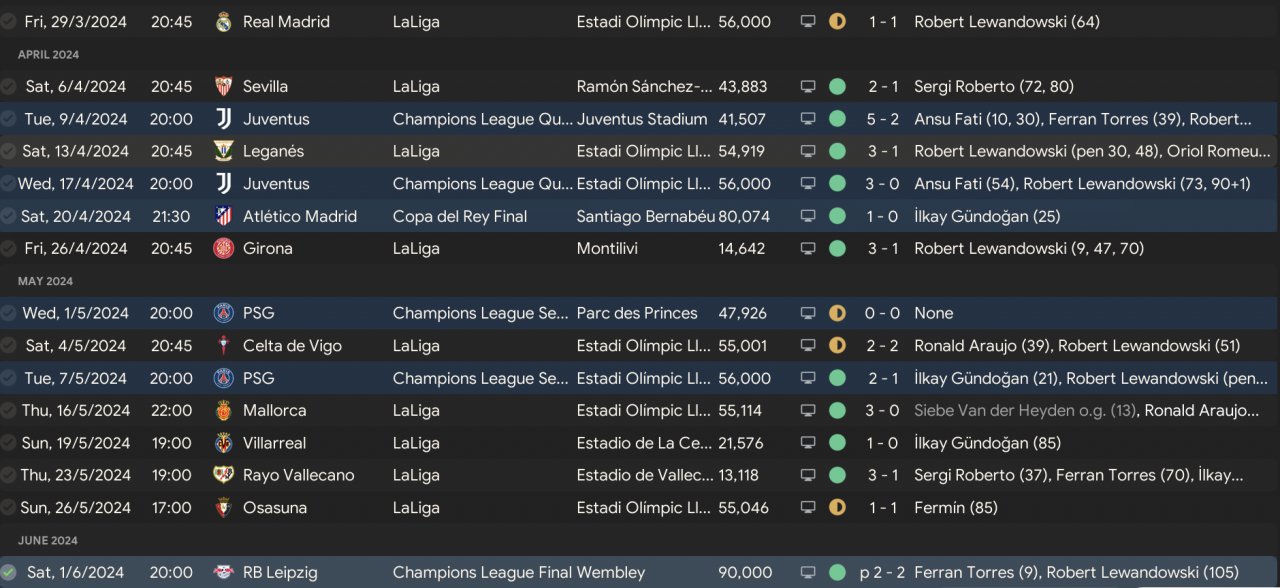This screenshot has width=1280, height=588.
Task: Open the Rayo Vallecano team link
Action: 298,475
